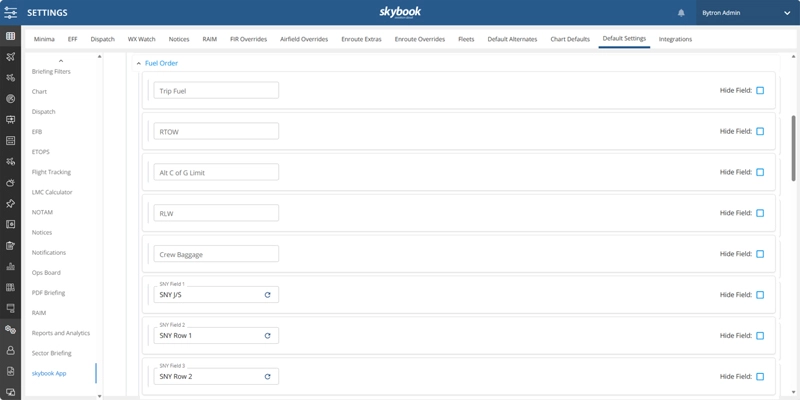Enable Hide Field checkbox for RTOW
This screenshot has width=800, height=400.
[x=760, y=132]
